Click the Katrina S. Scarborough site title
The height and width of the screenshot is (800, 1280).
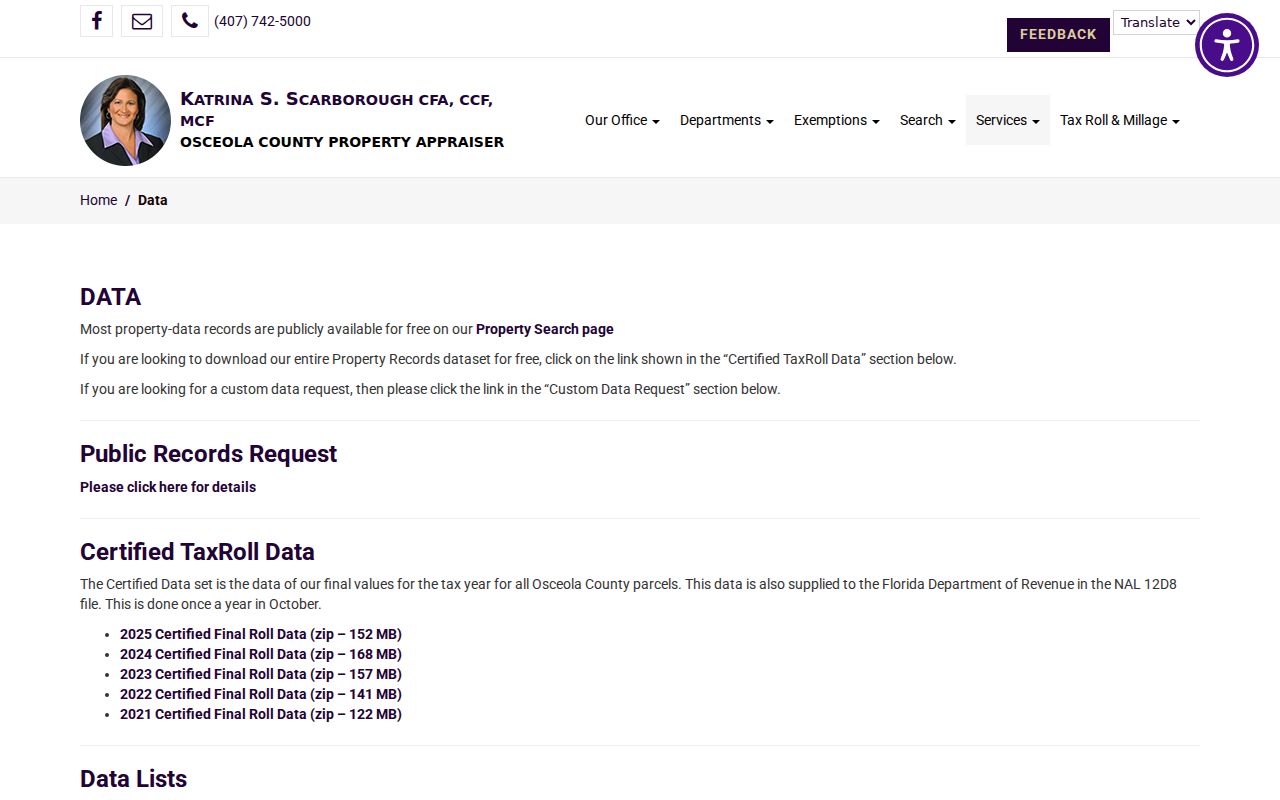click(x=342, y=120)
